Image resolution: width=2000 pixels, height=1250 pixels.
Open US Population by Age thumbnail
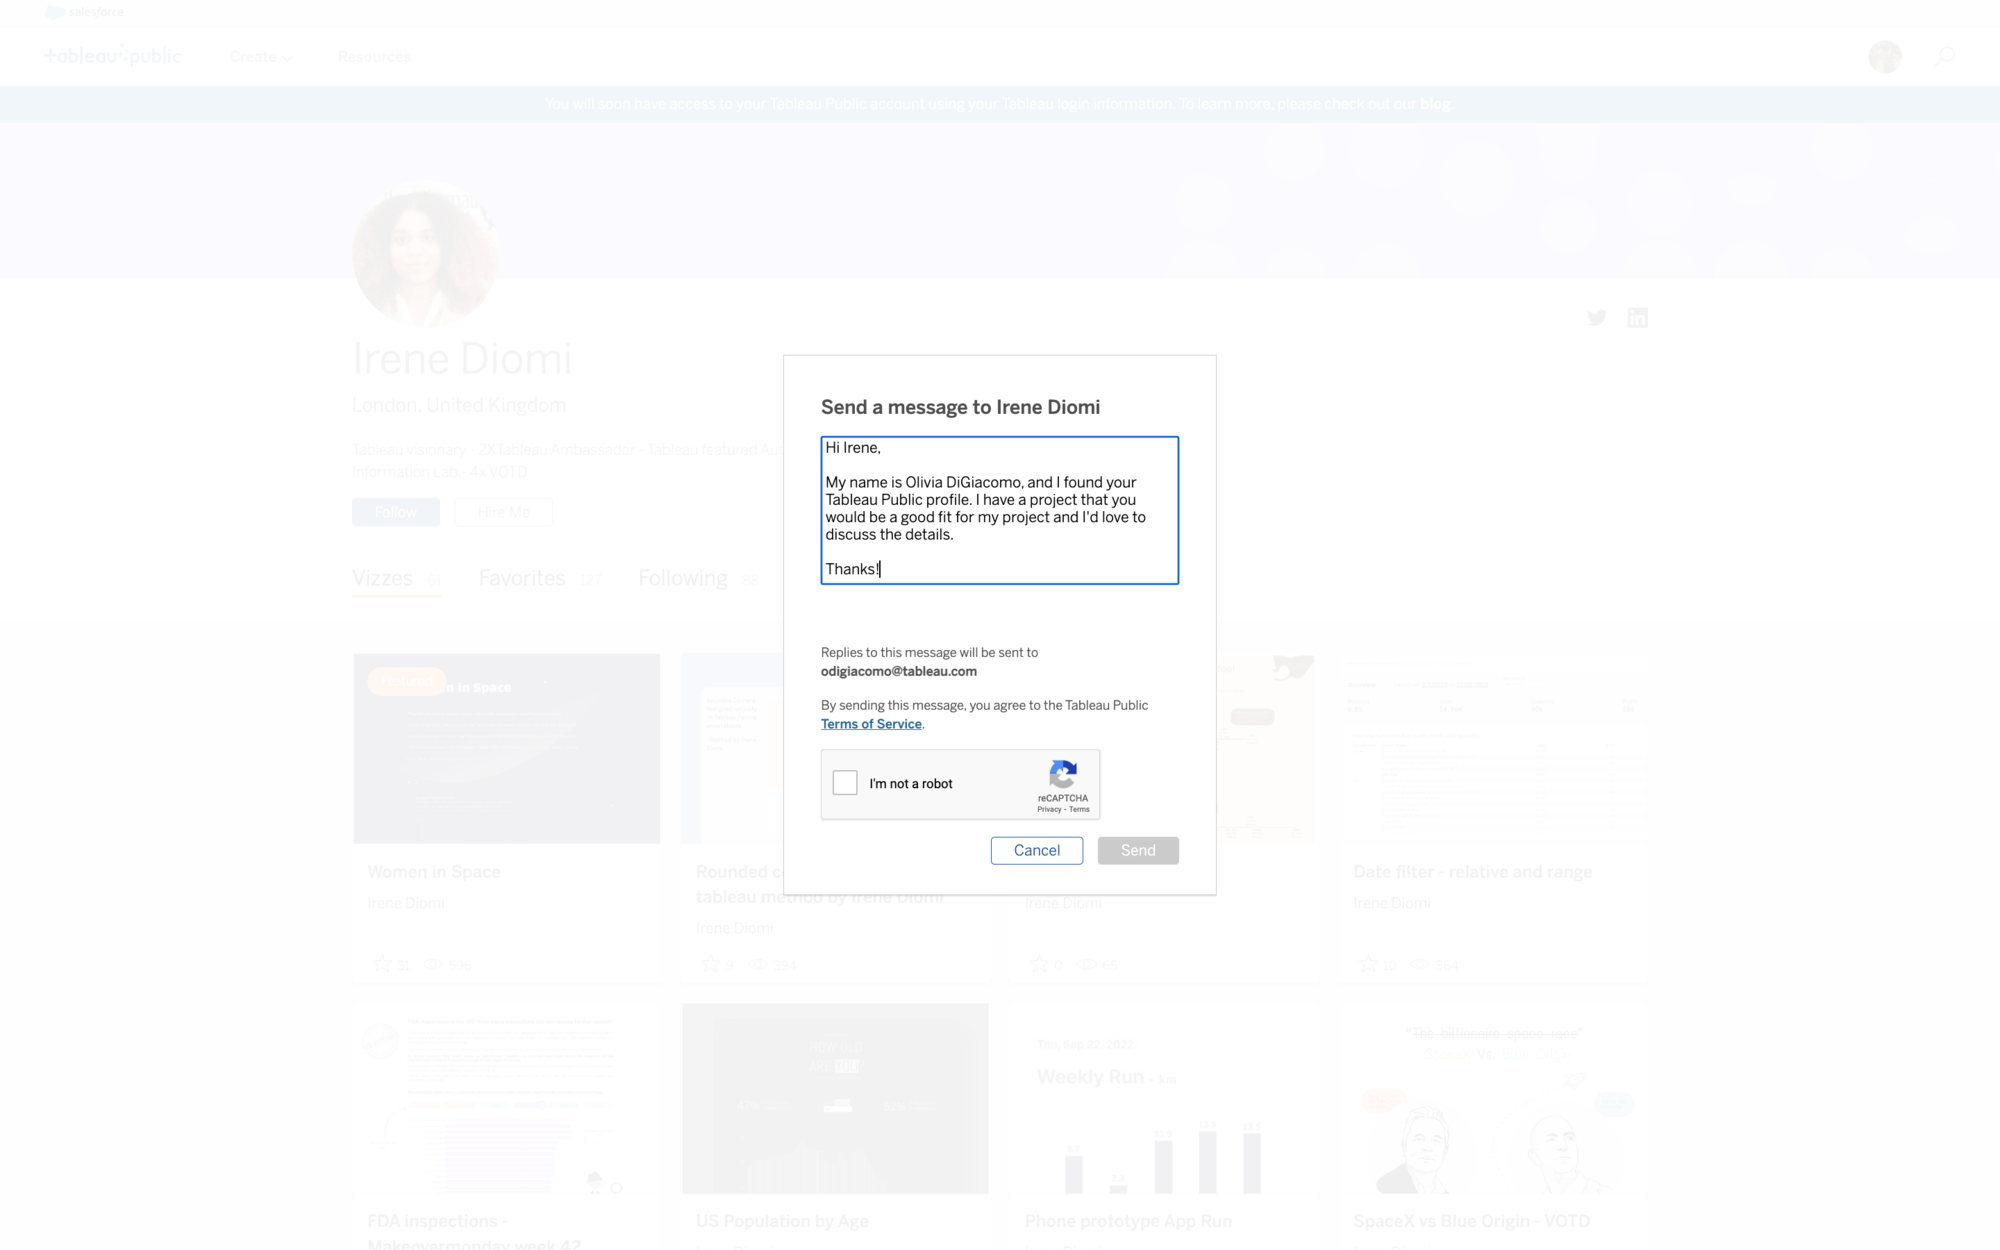835,1098
